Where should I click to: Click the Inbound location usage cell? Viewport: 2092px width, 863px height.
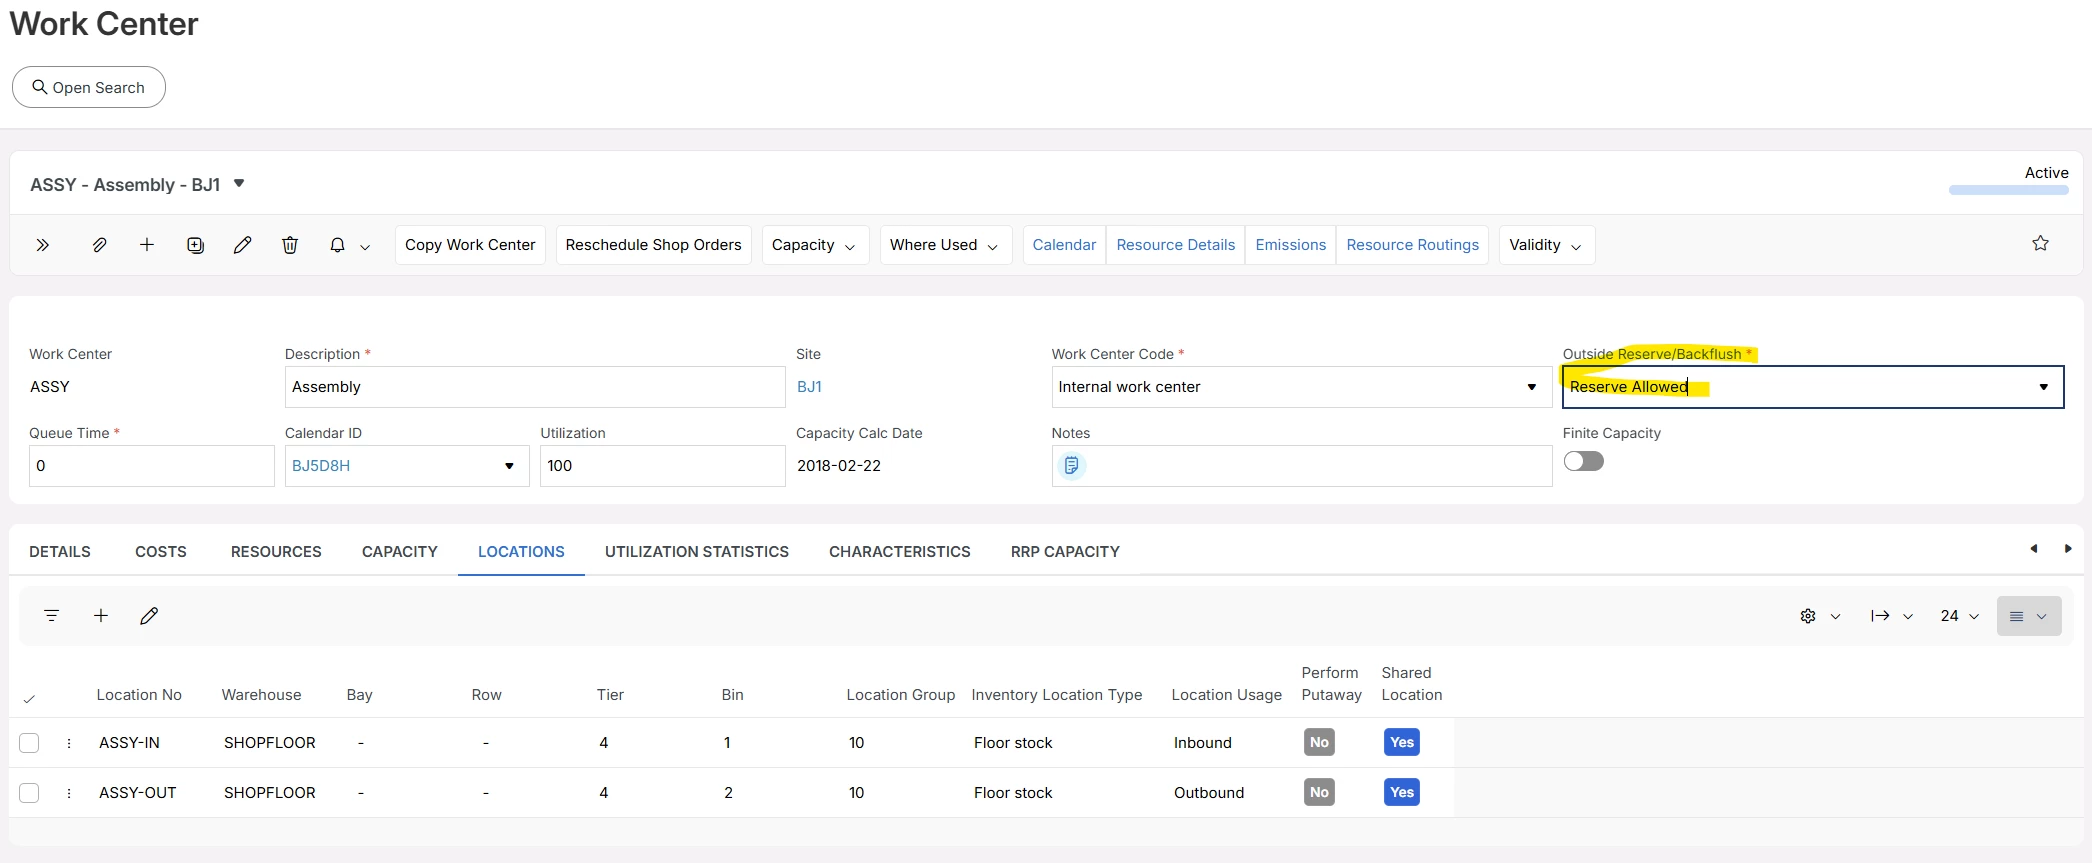pyautogui.click(x=1203, y=743)
